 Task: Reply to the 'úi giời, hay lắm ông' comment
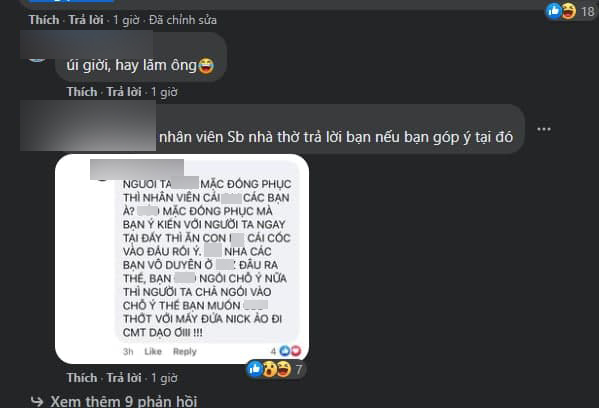click(x=124, y=92)
